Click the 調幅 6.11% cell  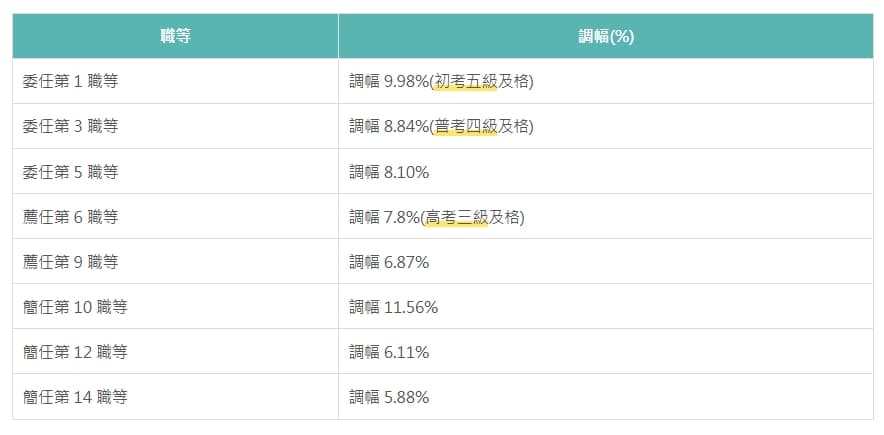click(605, 352)
